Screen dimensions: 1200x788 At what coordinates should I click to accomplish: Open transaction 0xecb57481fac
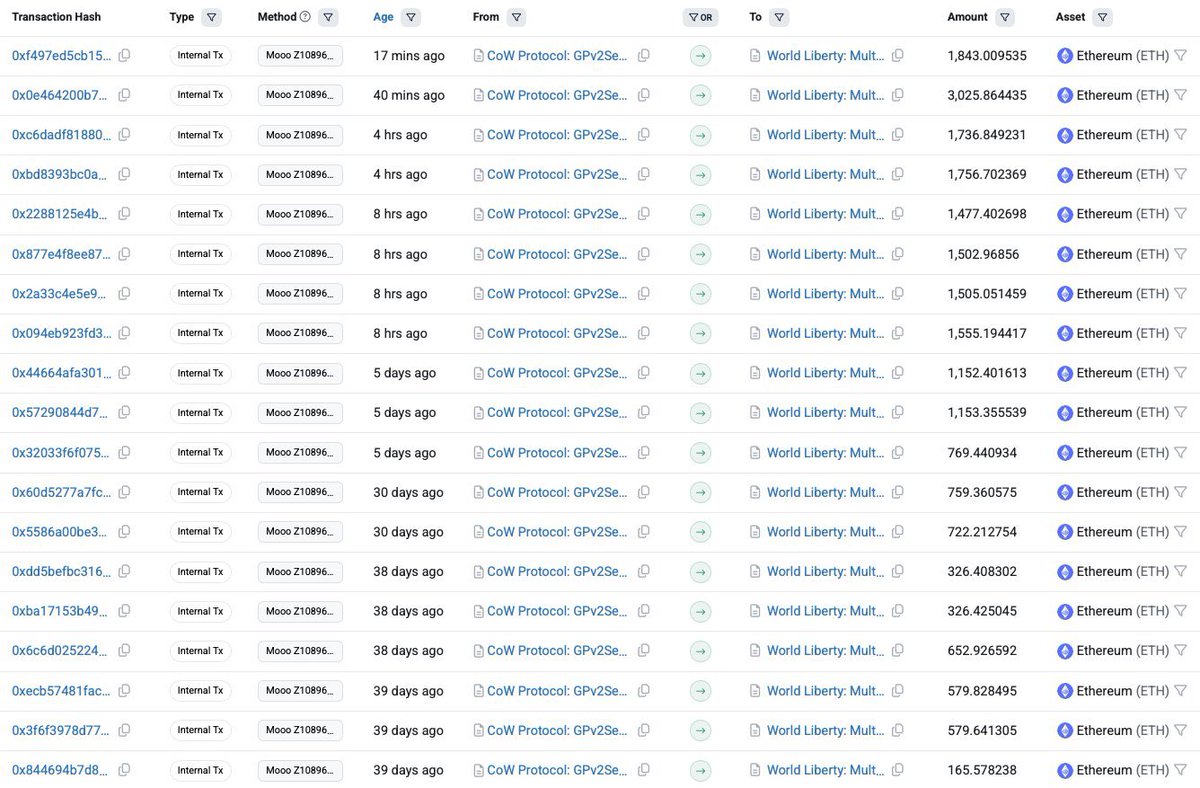coord(62,690)
